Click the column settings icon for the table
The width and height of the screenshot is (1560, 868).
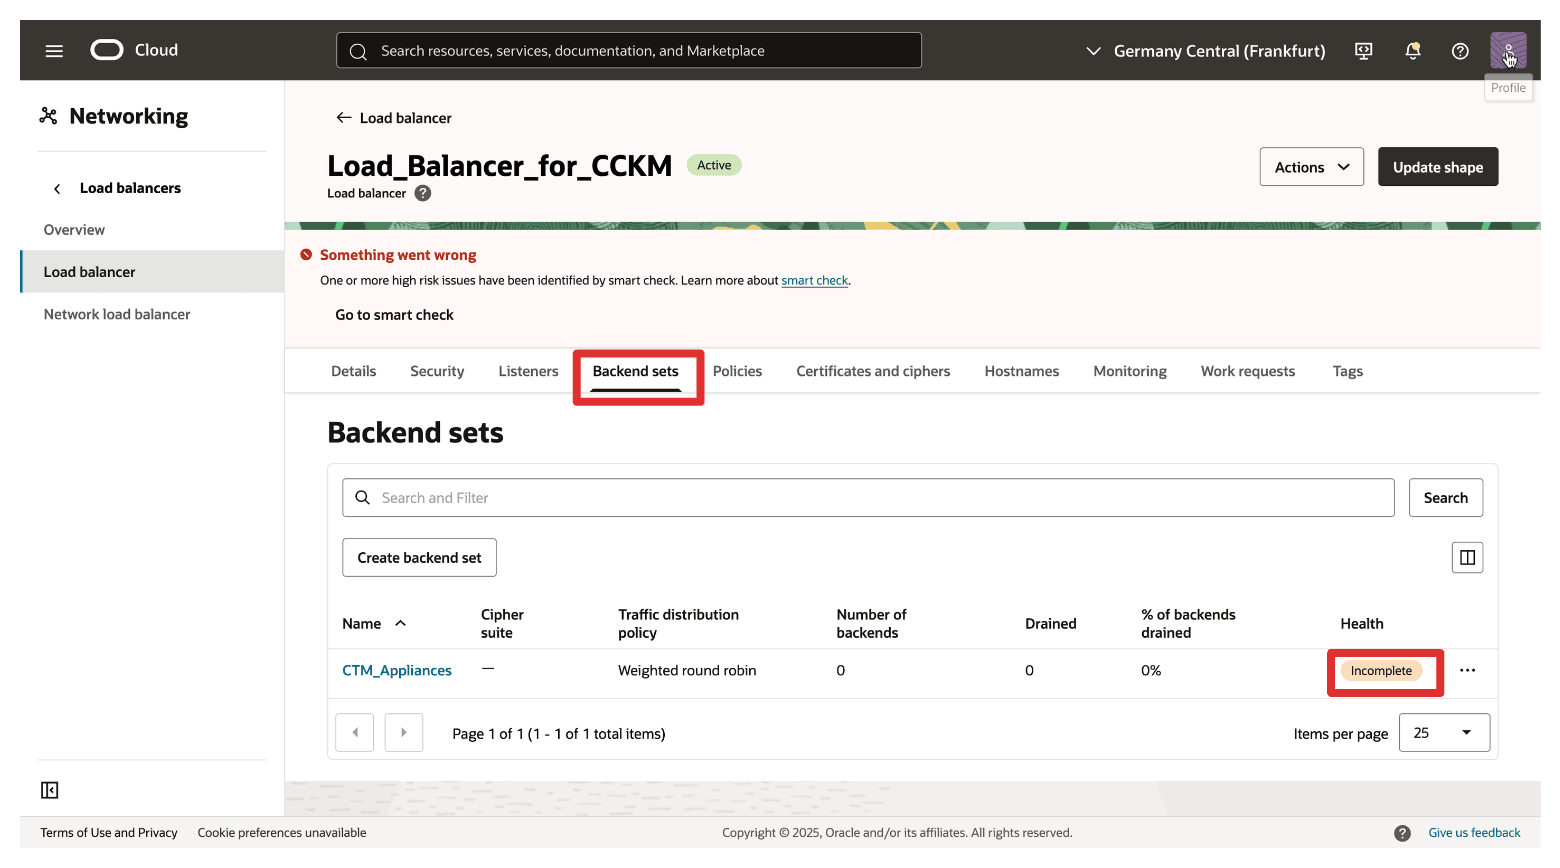[1467, 558]
